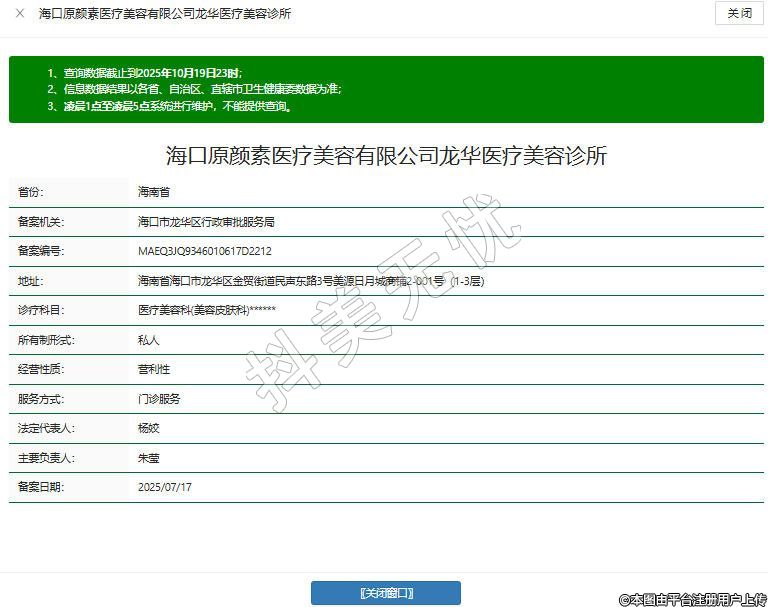Image resolution: width=768 pixels, height=607 pixels.
Task: Click the system maintenance notice line
Action: tap(170, 105)
